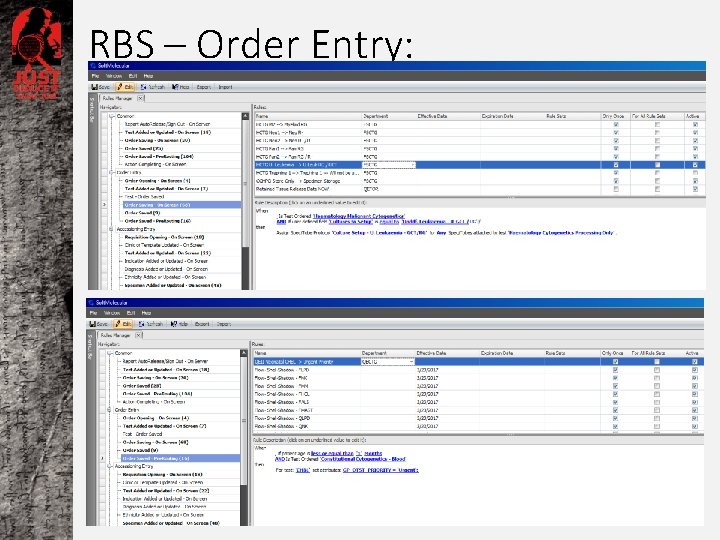Click the 'Months' link in lower rule description
This screenshot has height=540, width=720.
click(x=373, y=453)
